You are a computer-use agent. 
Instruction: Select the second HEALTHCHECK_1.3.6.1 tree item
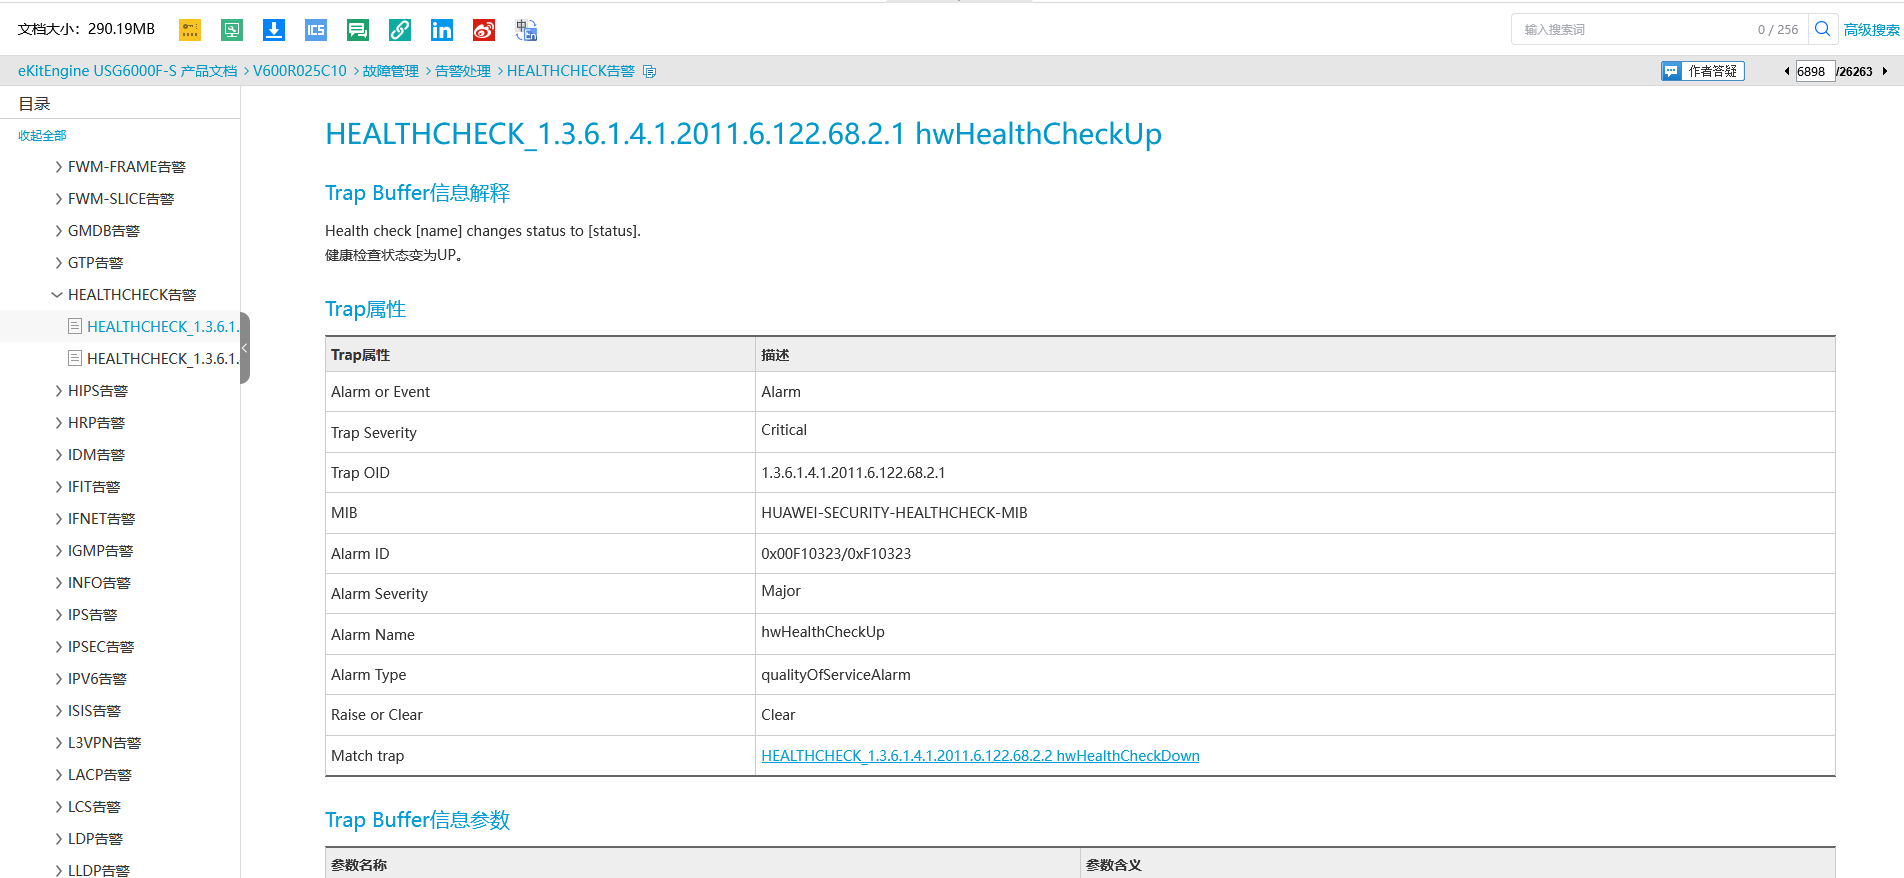[x=163, y=359]
